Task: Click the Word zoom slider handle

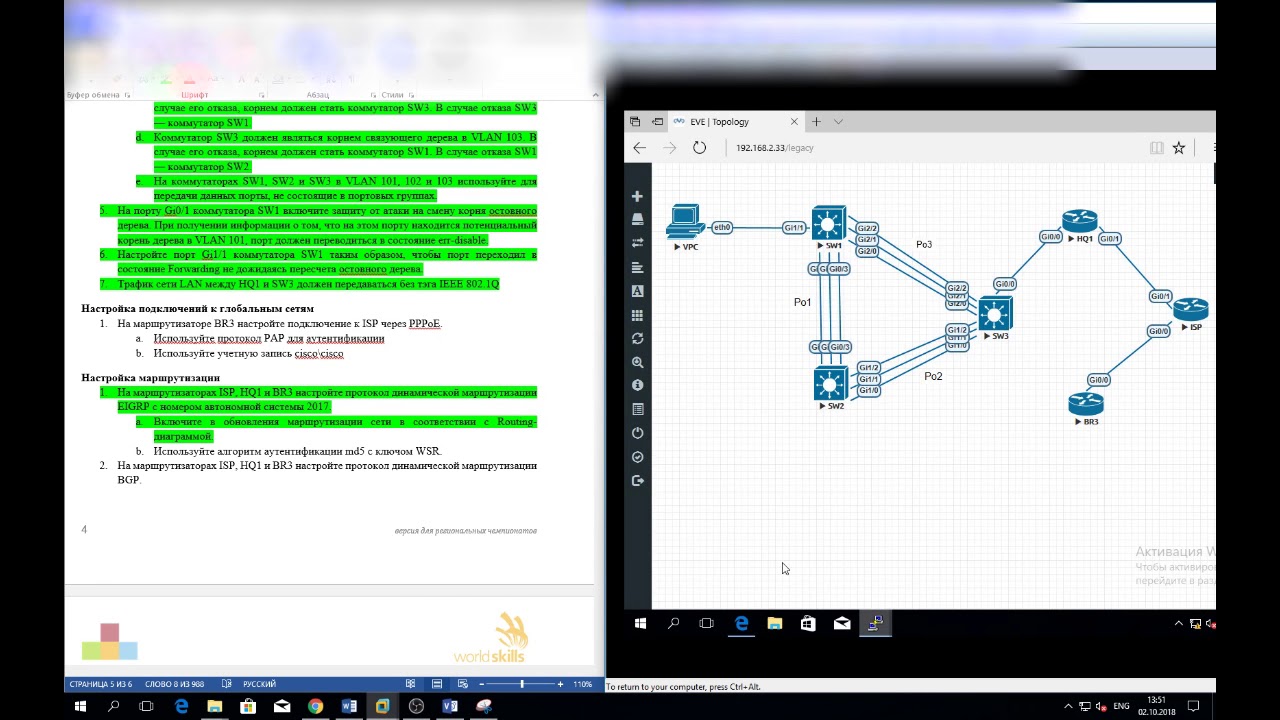Action: coord(522,684)
